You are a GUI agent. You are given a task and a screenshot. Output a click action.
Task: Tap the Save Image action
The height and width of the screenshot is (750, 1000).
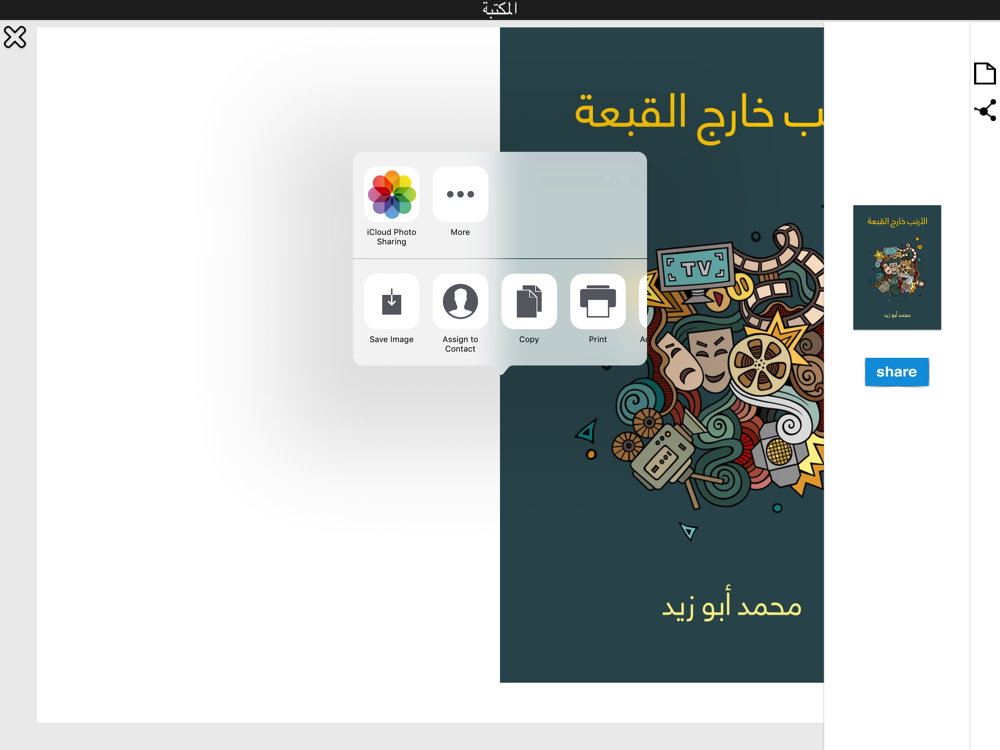[x=392, y=302]
